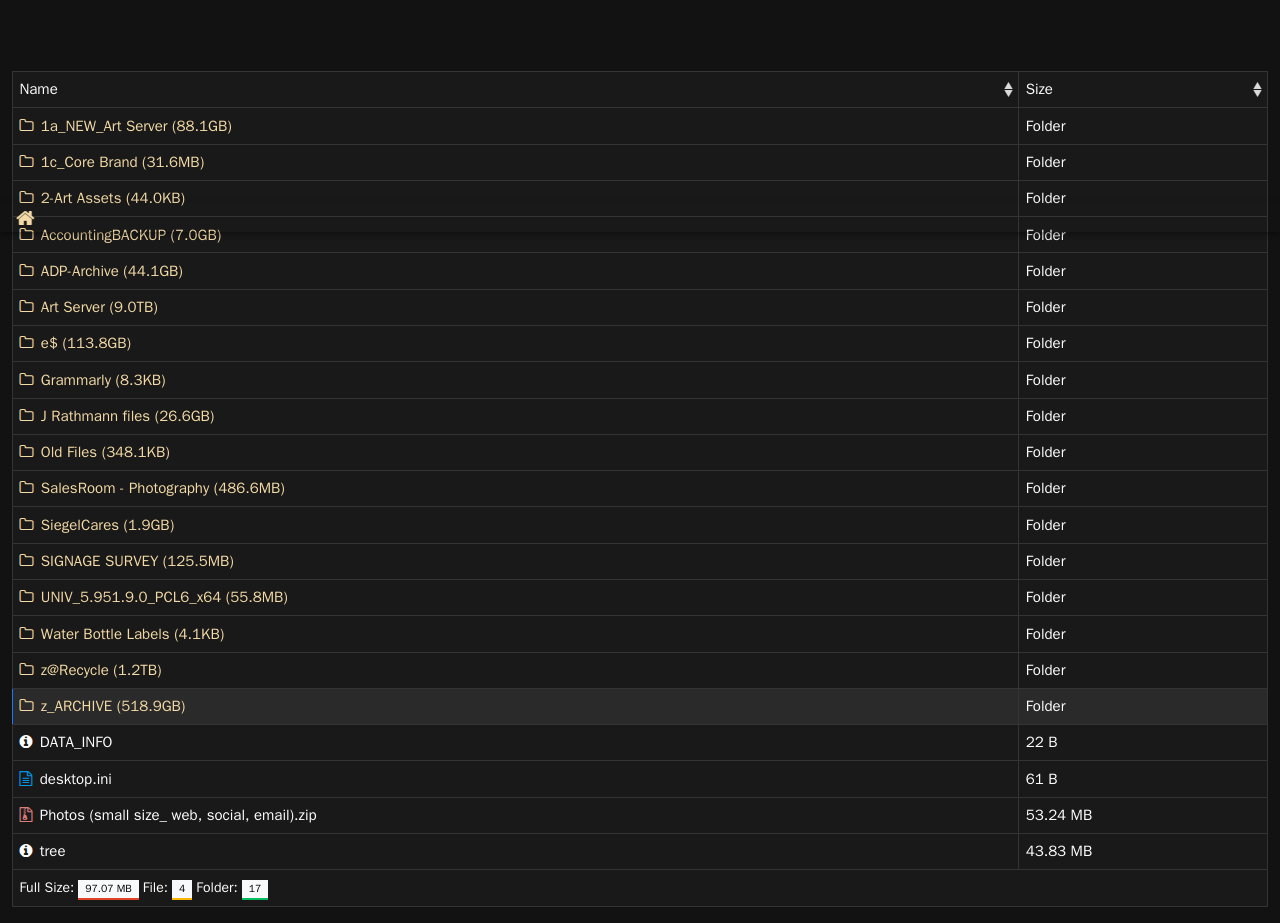1280x923 pixels.
Task: Open the J Rathmann files folder
Action: pos(127,416)
